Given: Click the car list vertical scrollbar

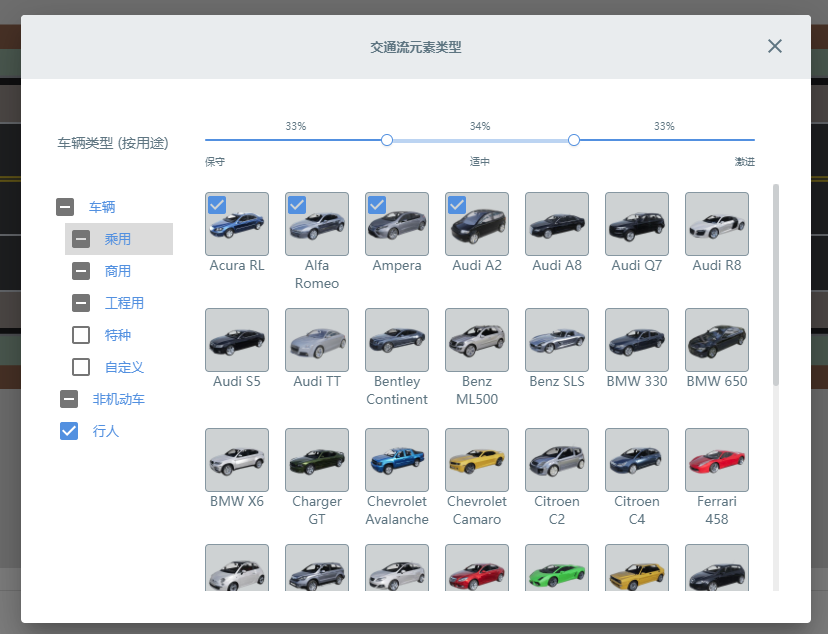Looking at the screenshot, I should tap(776, 285).
